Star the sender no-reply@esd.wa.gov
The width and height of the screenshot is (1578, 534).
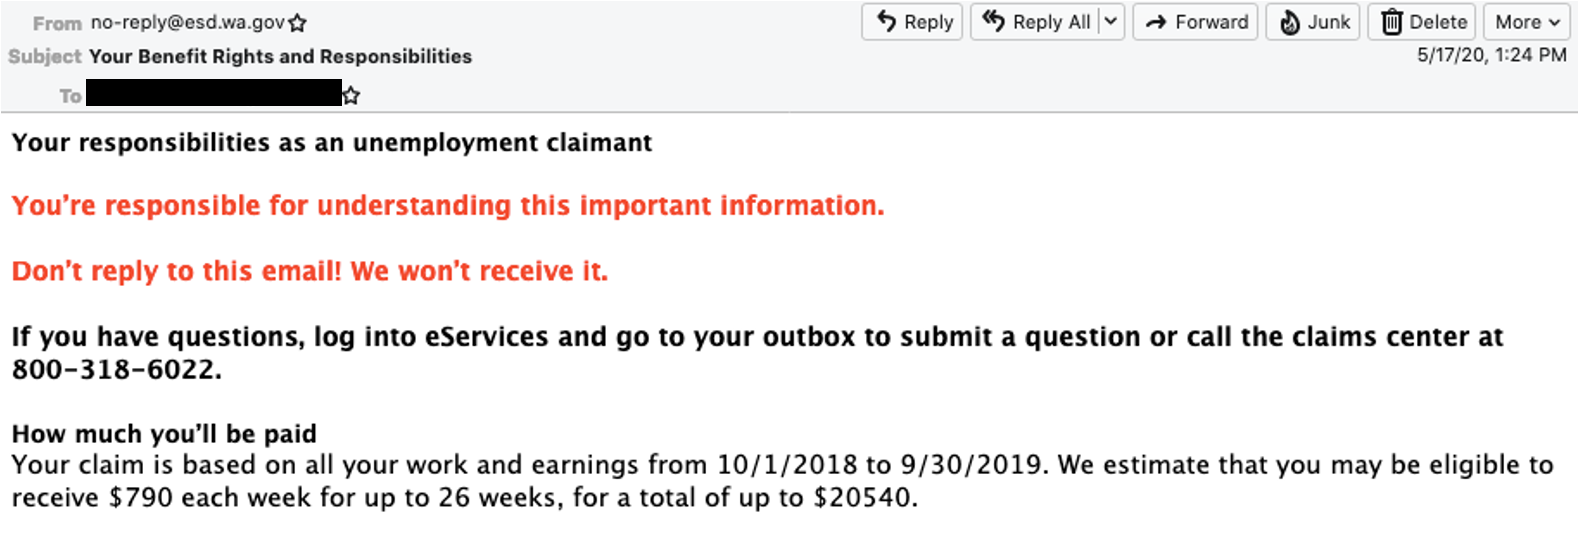click(298, 23)
